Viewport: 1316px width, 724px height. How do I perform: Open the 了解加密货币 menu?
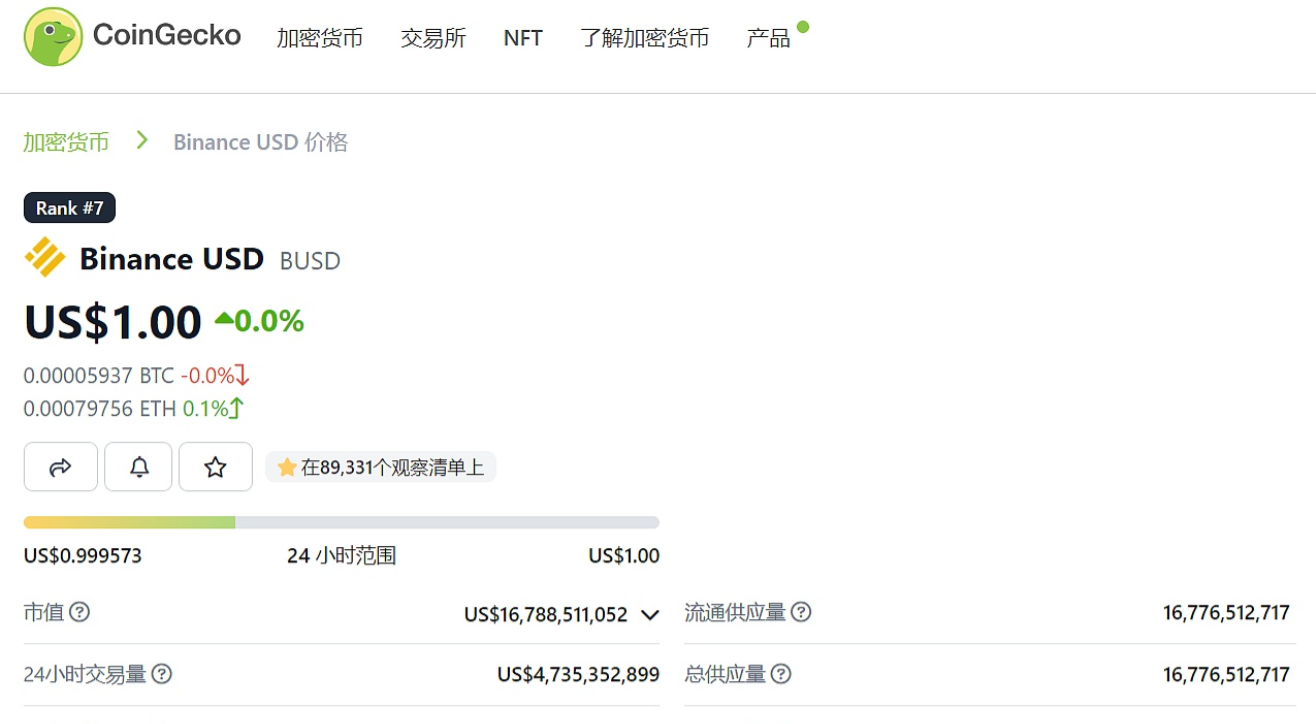(x=644, y=37)
